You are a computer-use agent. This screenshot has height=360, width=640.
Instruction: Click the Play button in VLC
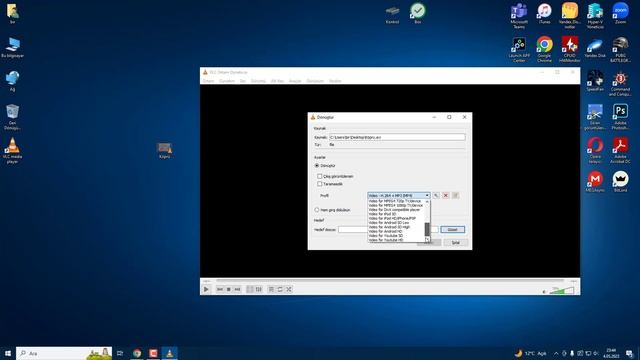click(206, 289)
